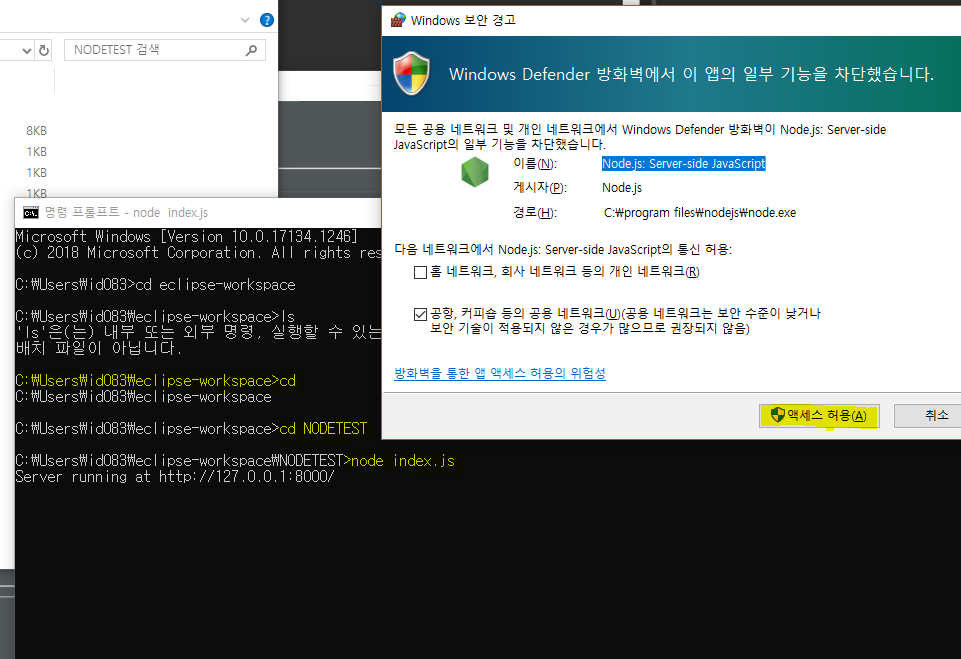Screen dimensions: 961x659
Task: Click the 'node index.js' command text
Action: (x=403, y=461)
